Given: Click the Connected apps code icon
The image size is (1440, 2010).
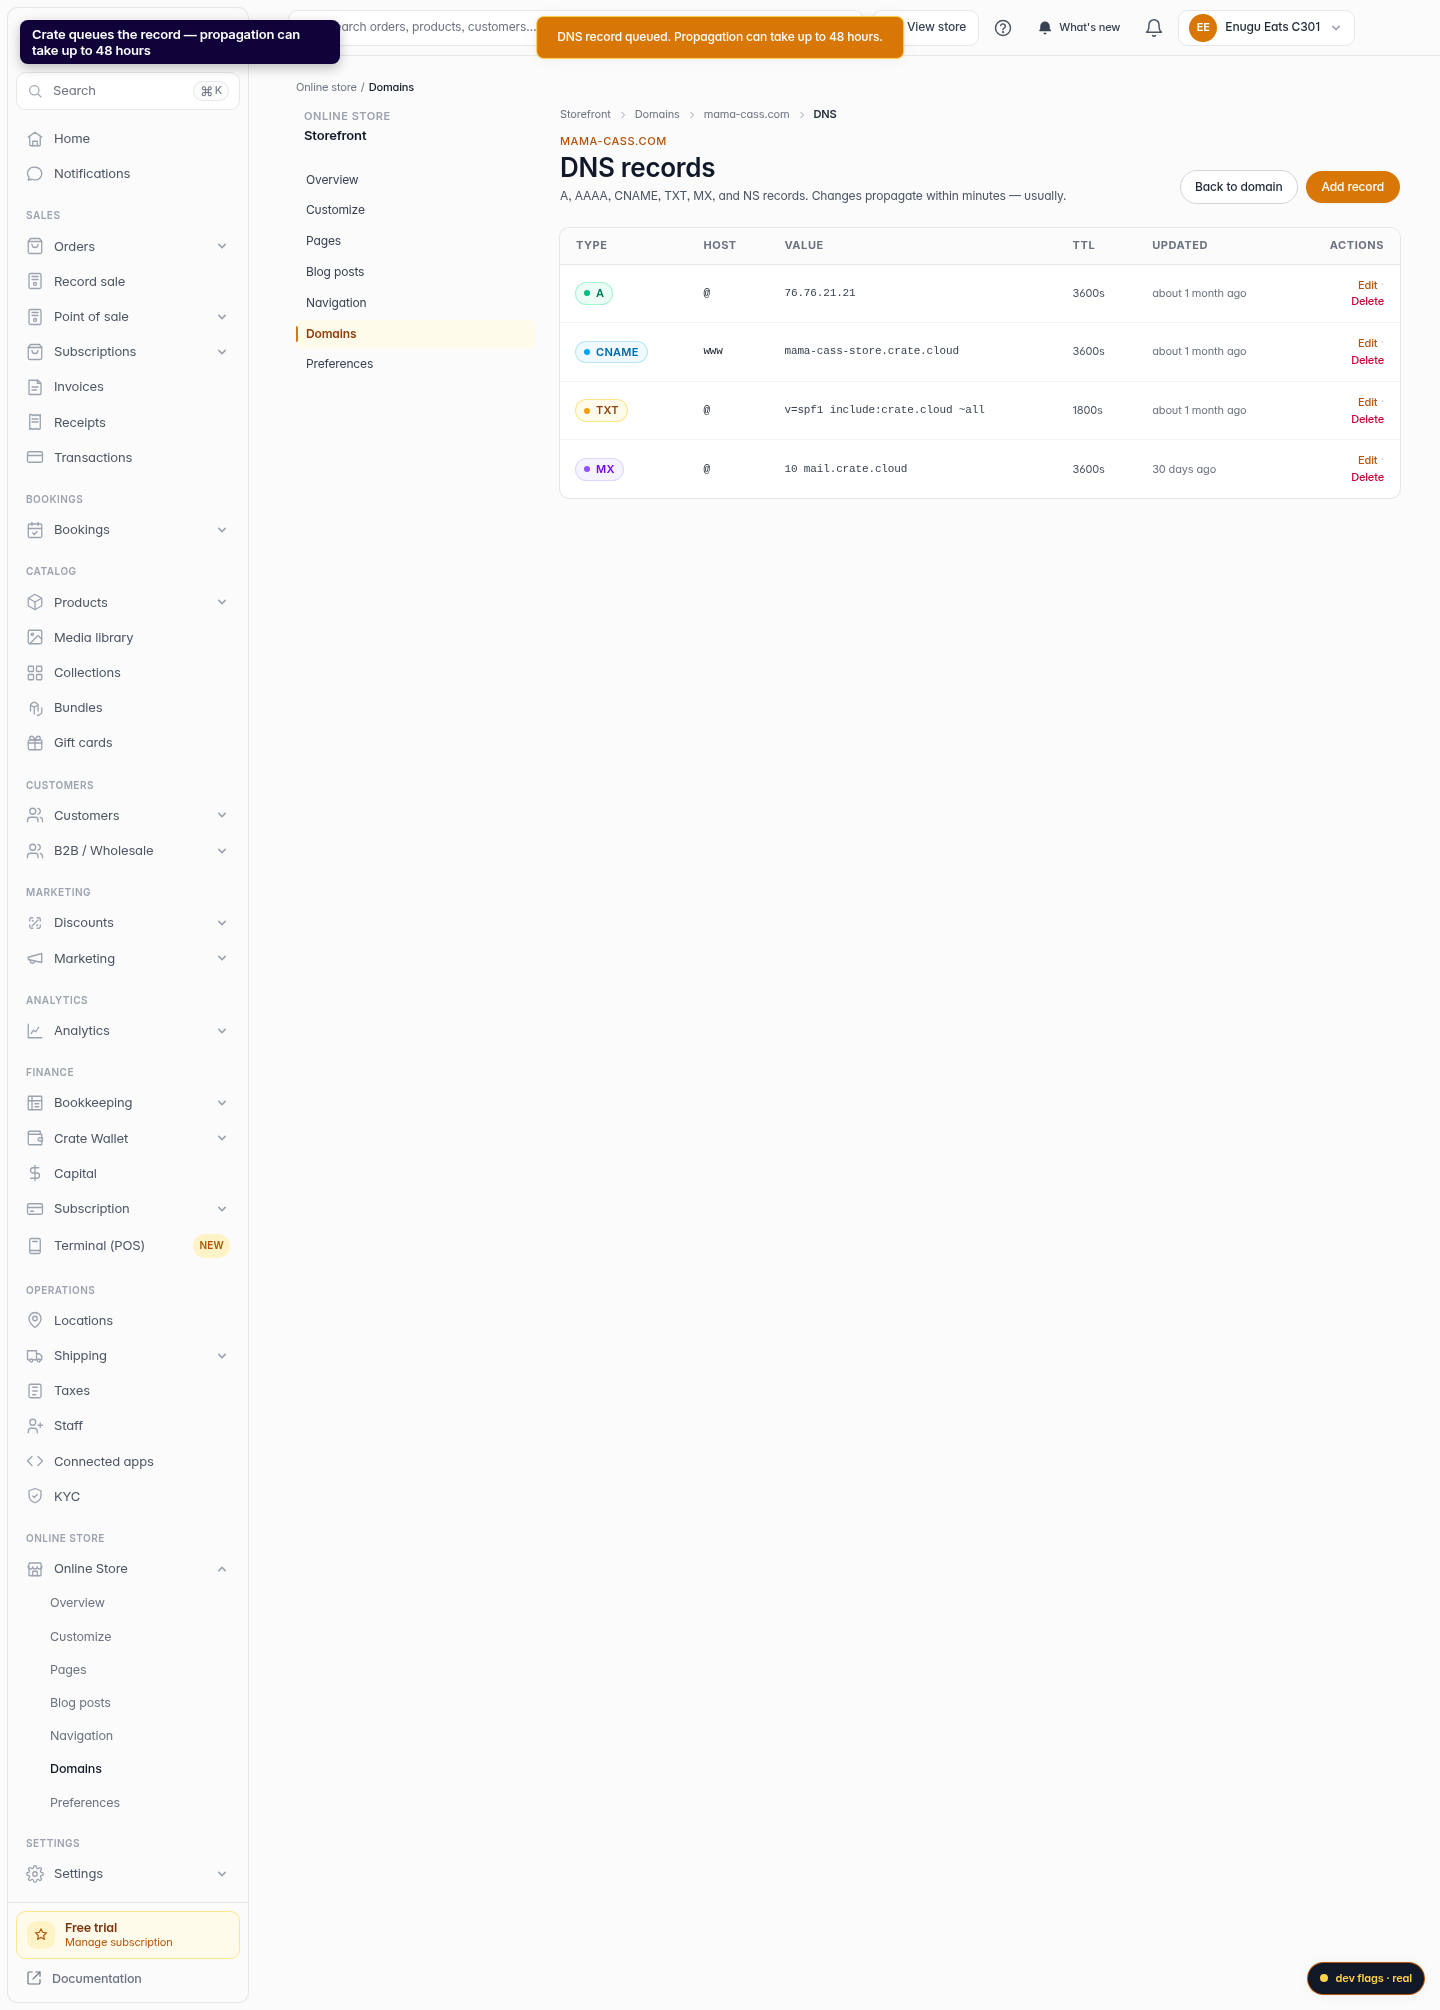Looking at the screenshot, I should click(35, 1461).
